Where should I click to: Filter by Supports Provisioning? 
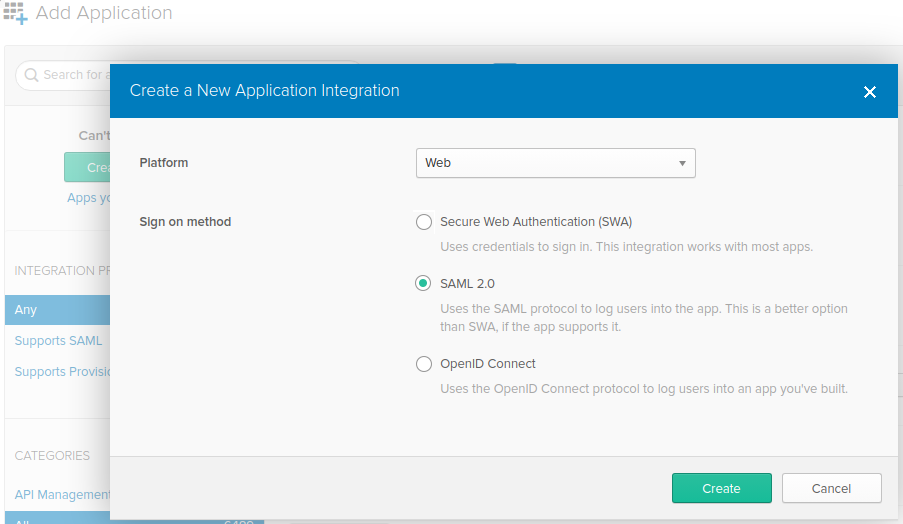point(62,371)
